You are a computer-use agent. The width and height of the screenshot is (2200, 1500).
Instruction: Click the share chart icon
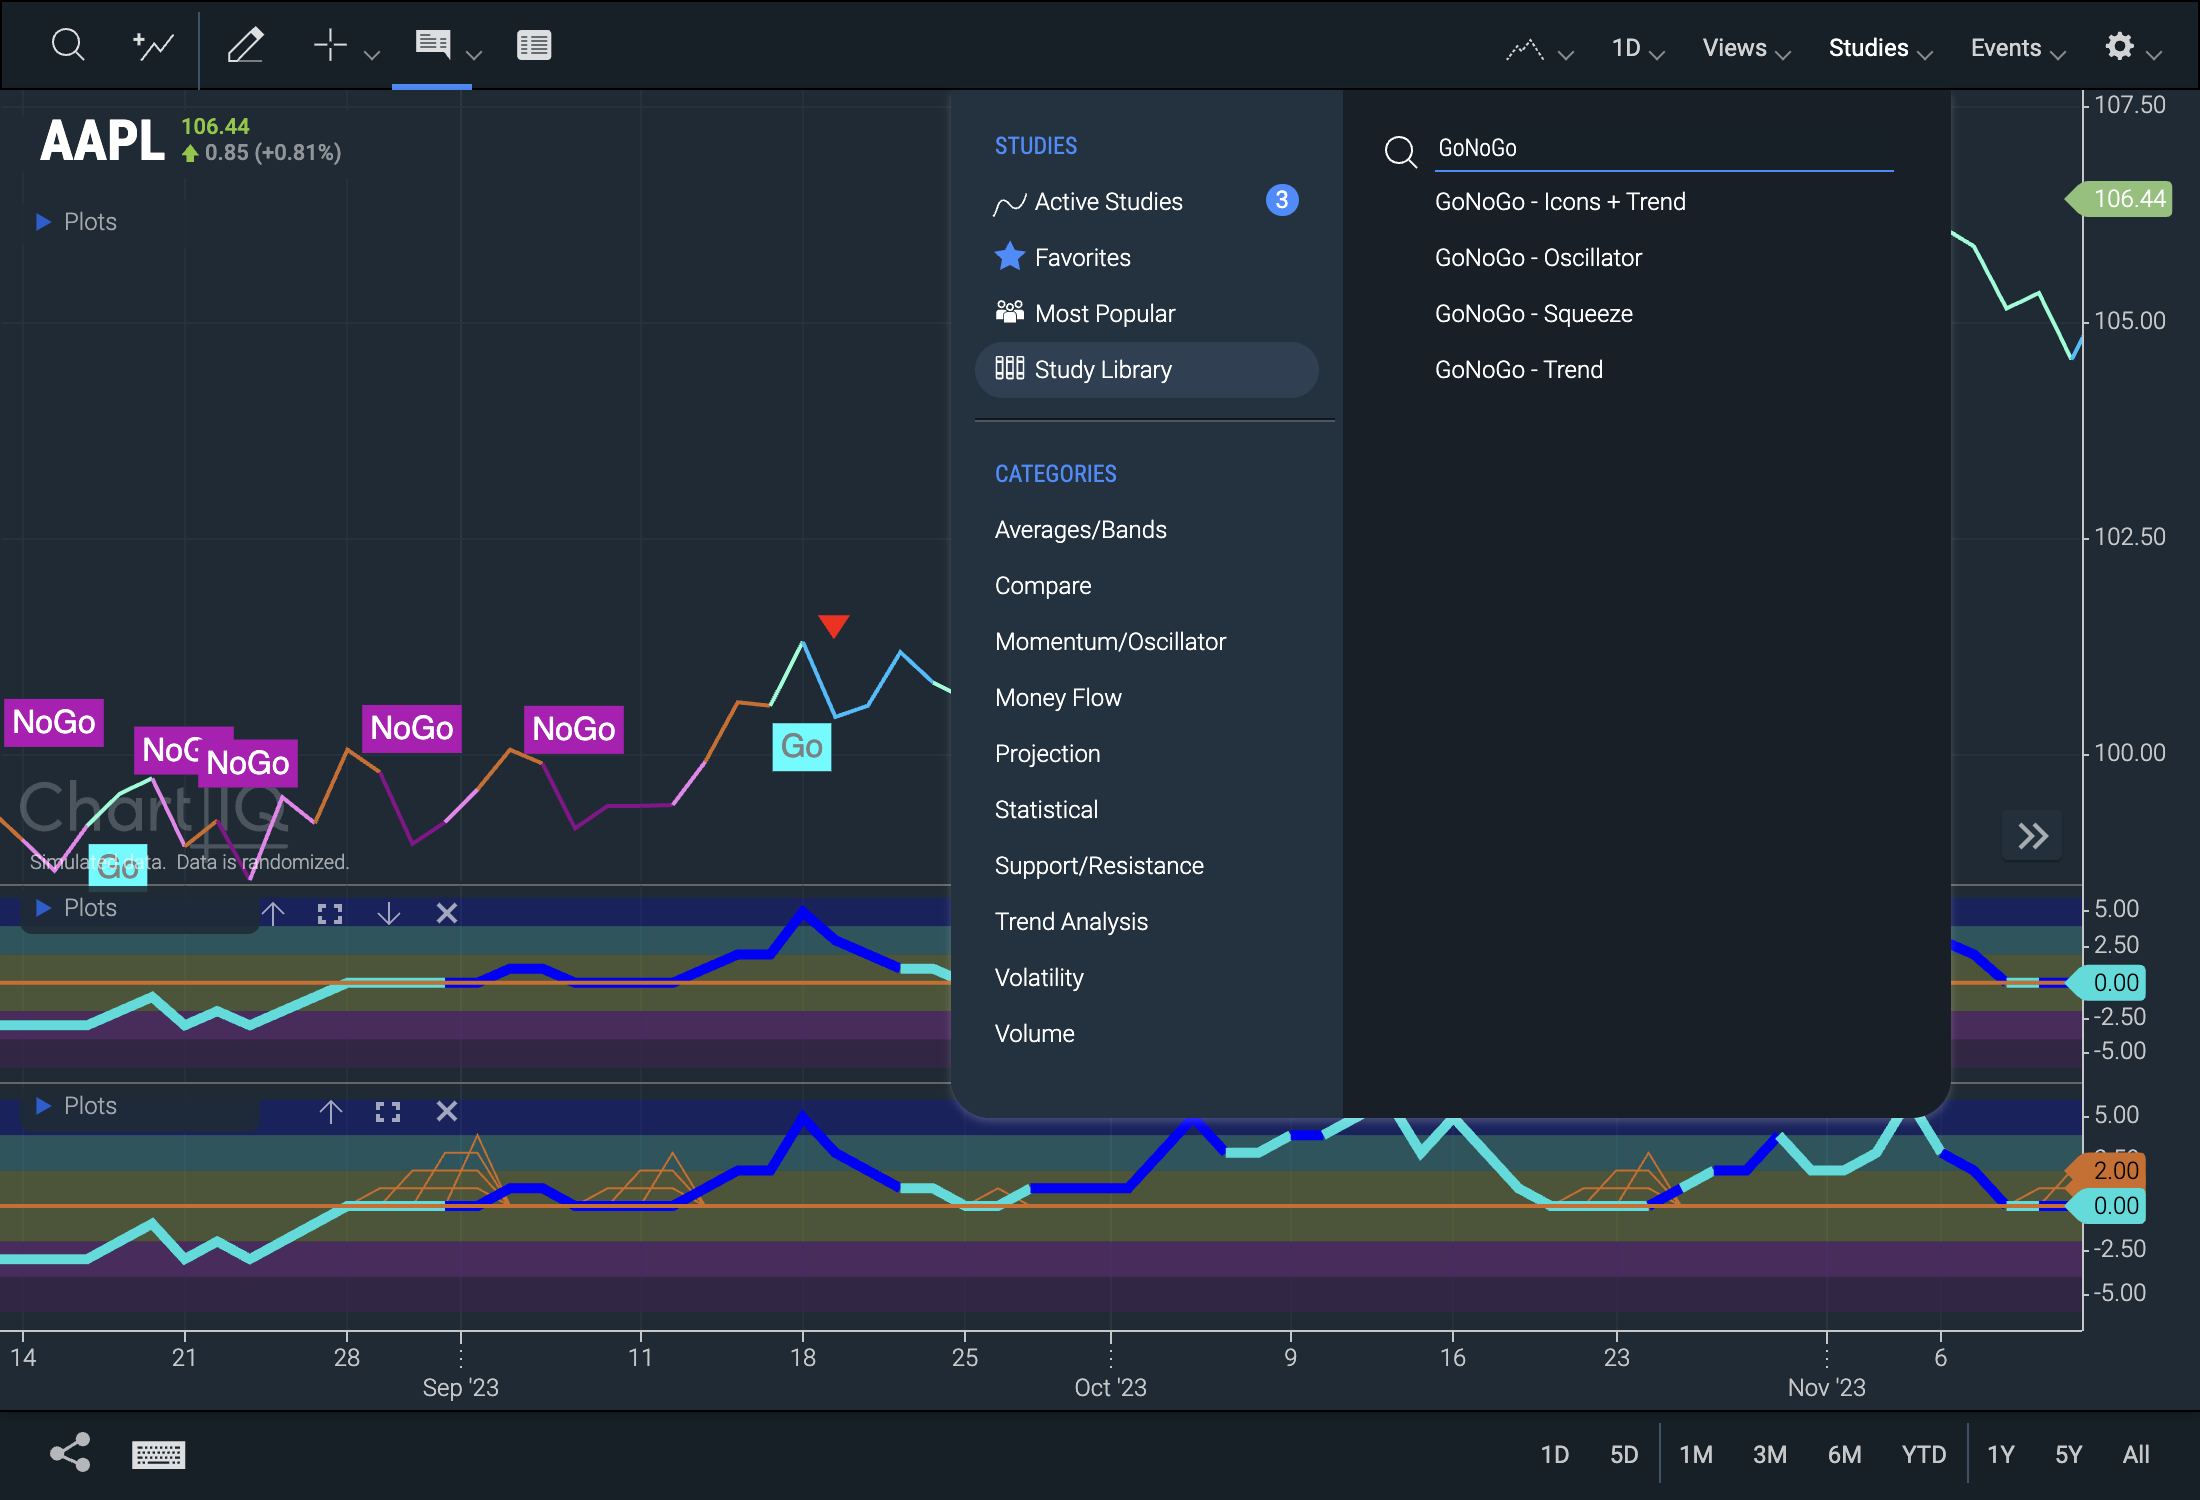[x=70, y=1453]
